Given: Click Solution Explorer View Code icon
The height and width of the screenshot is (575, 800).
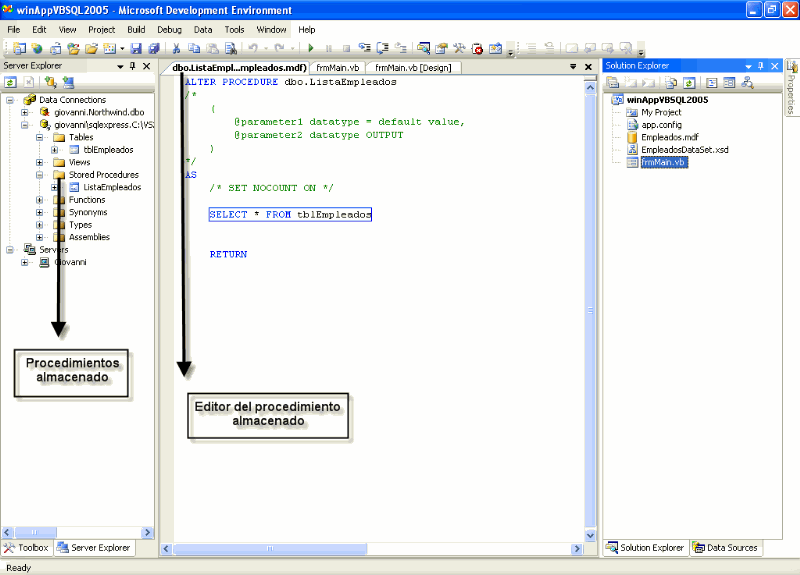Looking at the screenshot, I should point(712,83).
